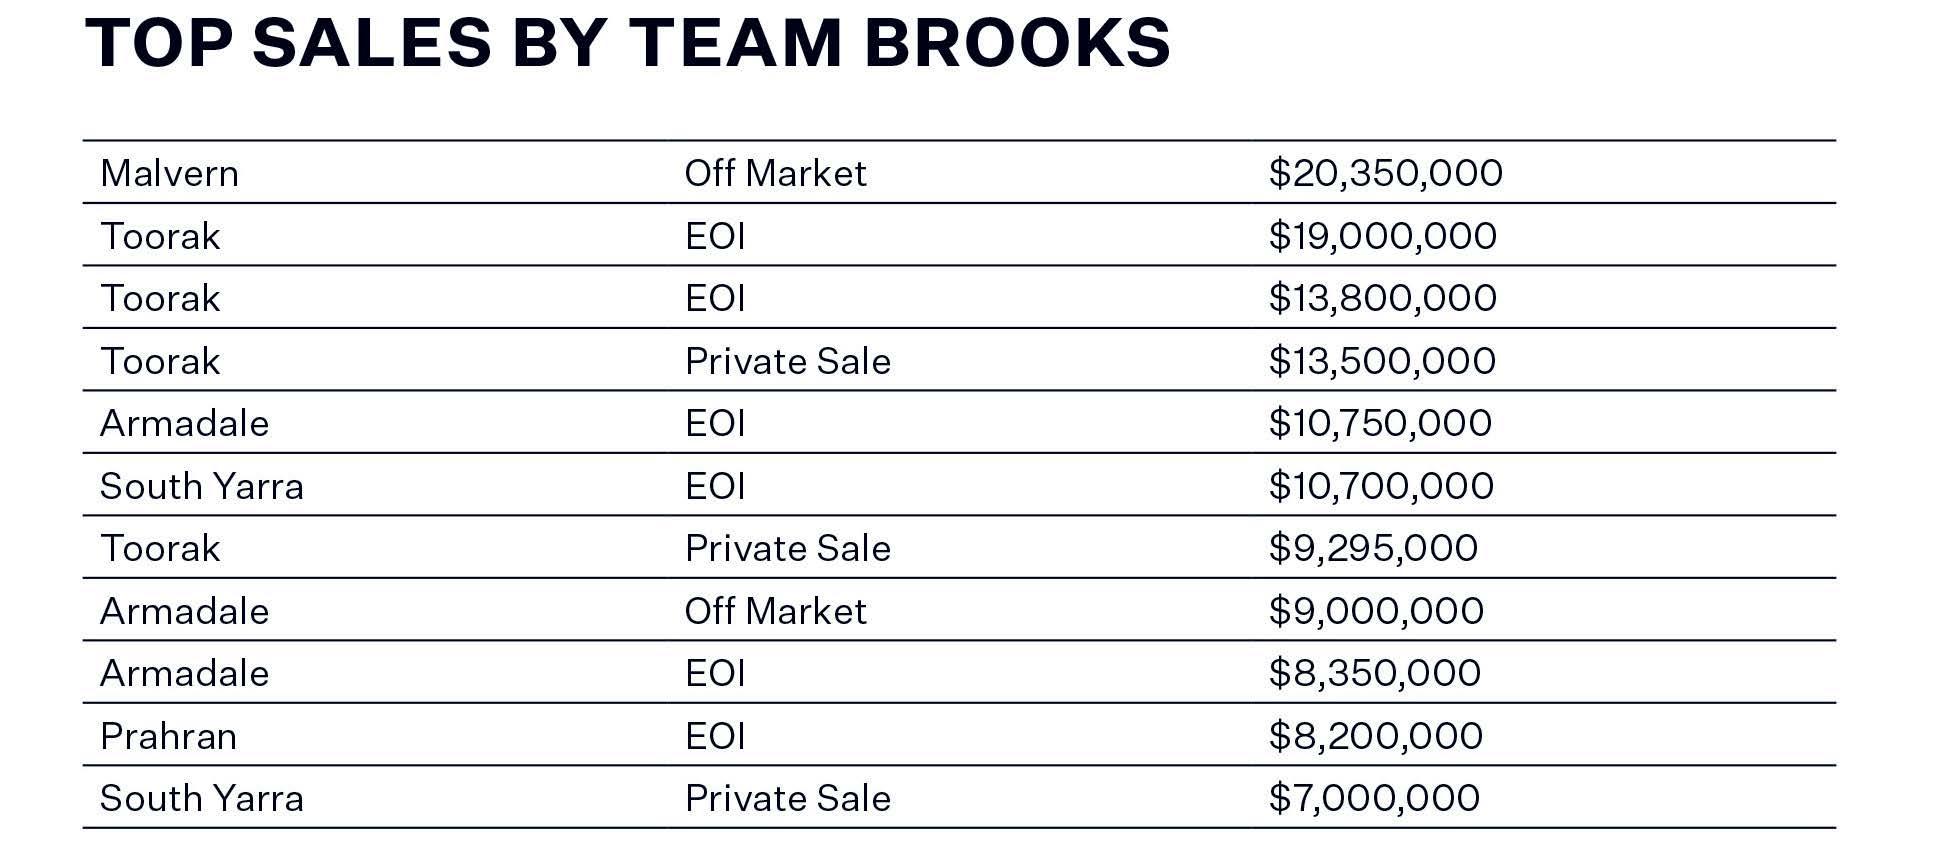The image size is (1939, 842).
Task: Click the $9,295,000 price
Action: [1372, 548]
